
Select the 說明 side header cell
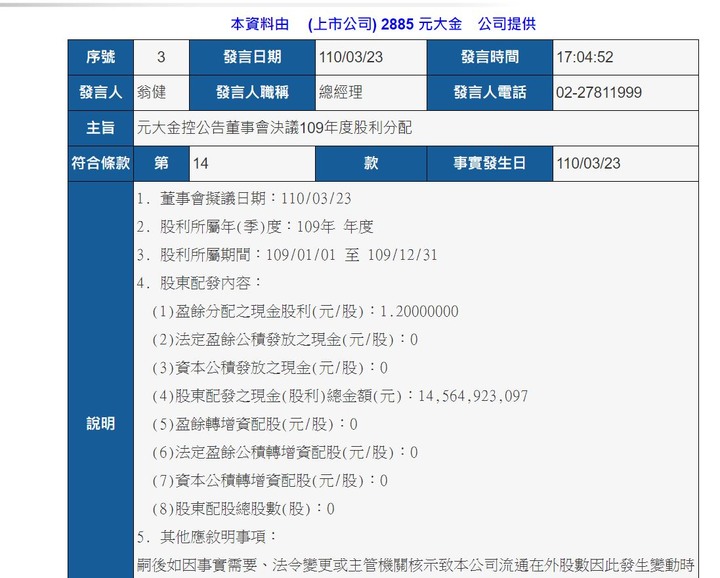coord(101,380)
